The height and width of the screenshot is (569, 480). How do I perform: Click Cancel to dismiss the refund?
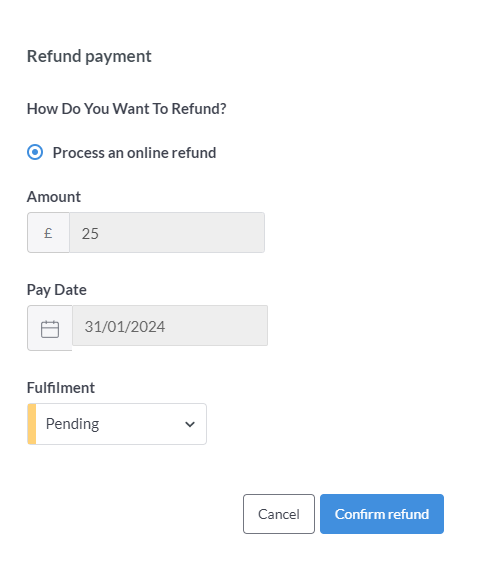(279, 514)
